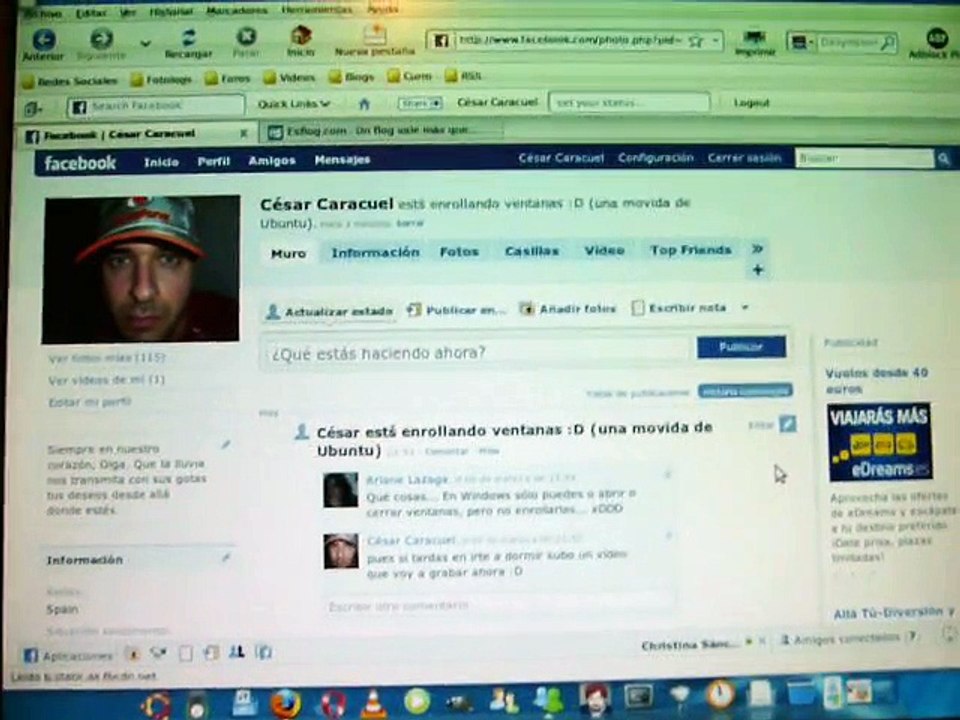Click the Ubuntu logo in the dock

[x=156, y=705]
